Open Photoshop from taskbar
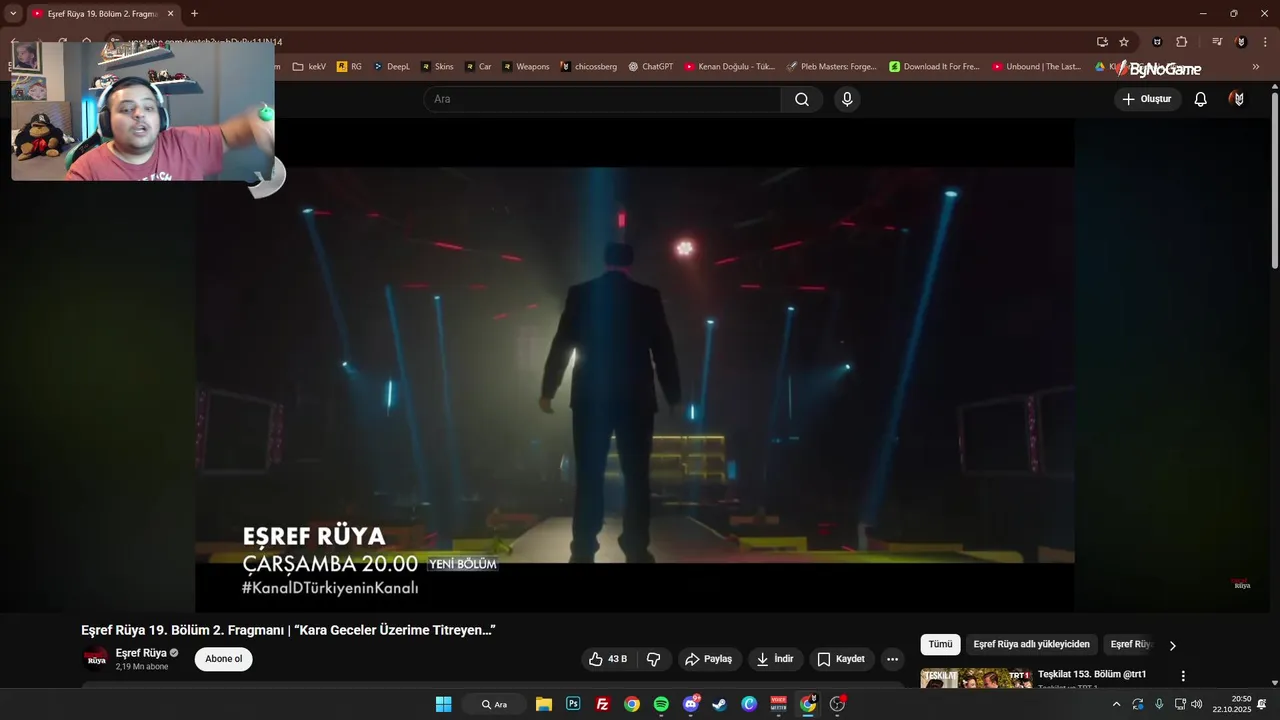 [573, 704]
